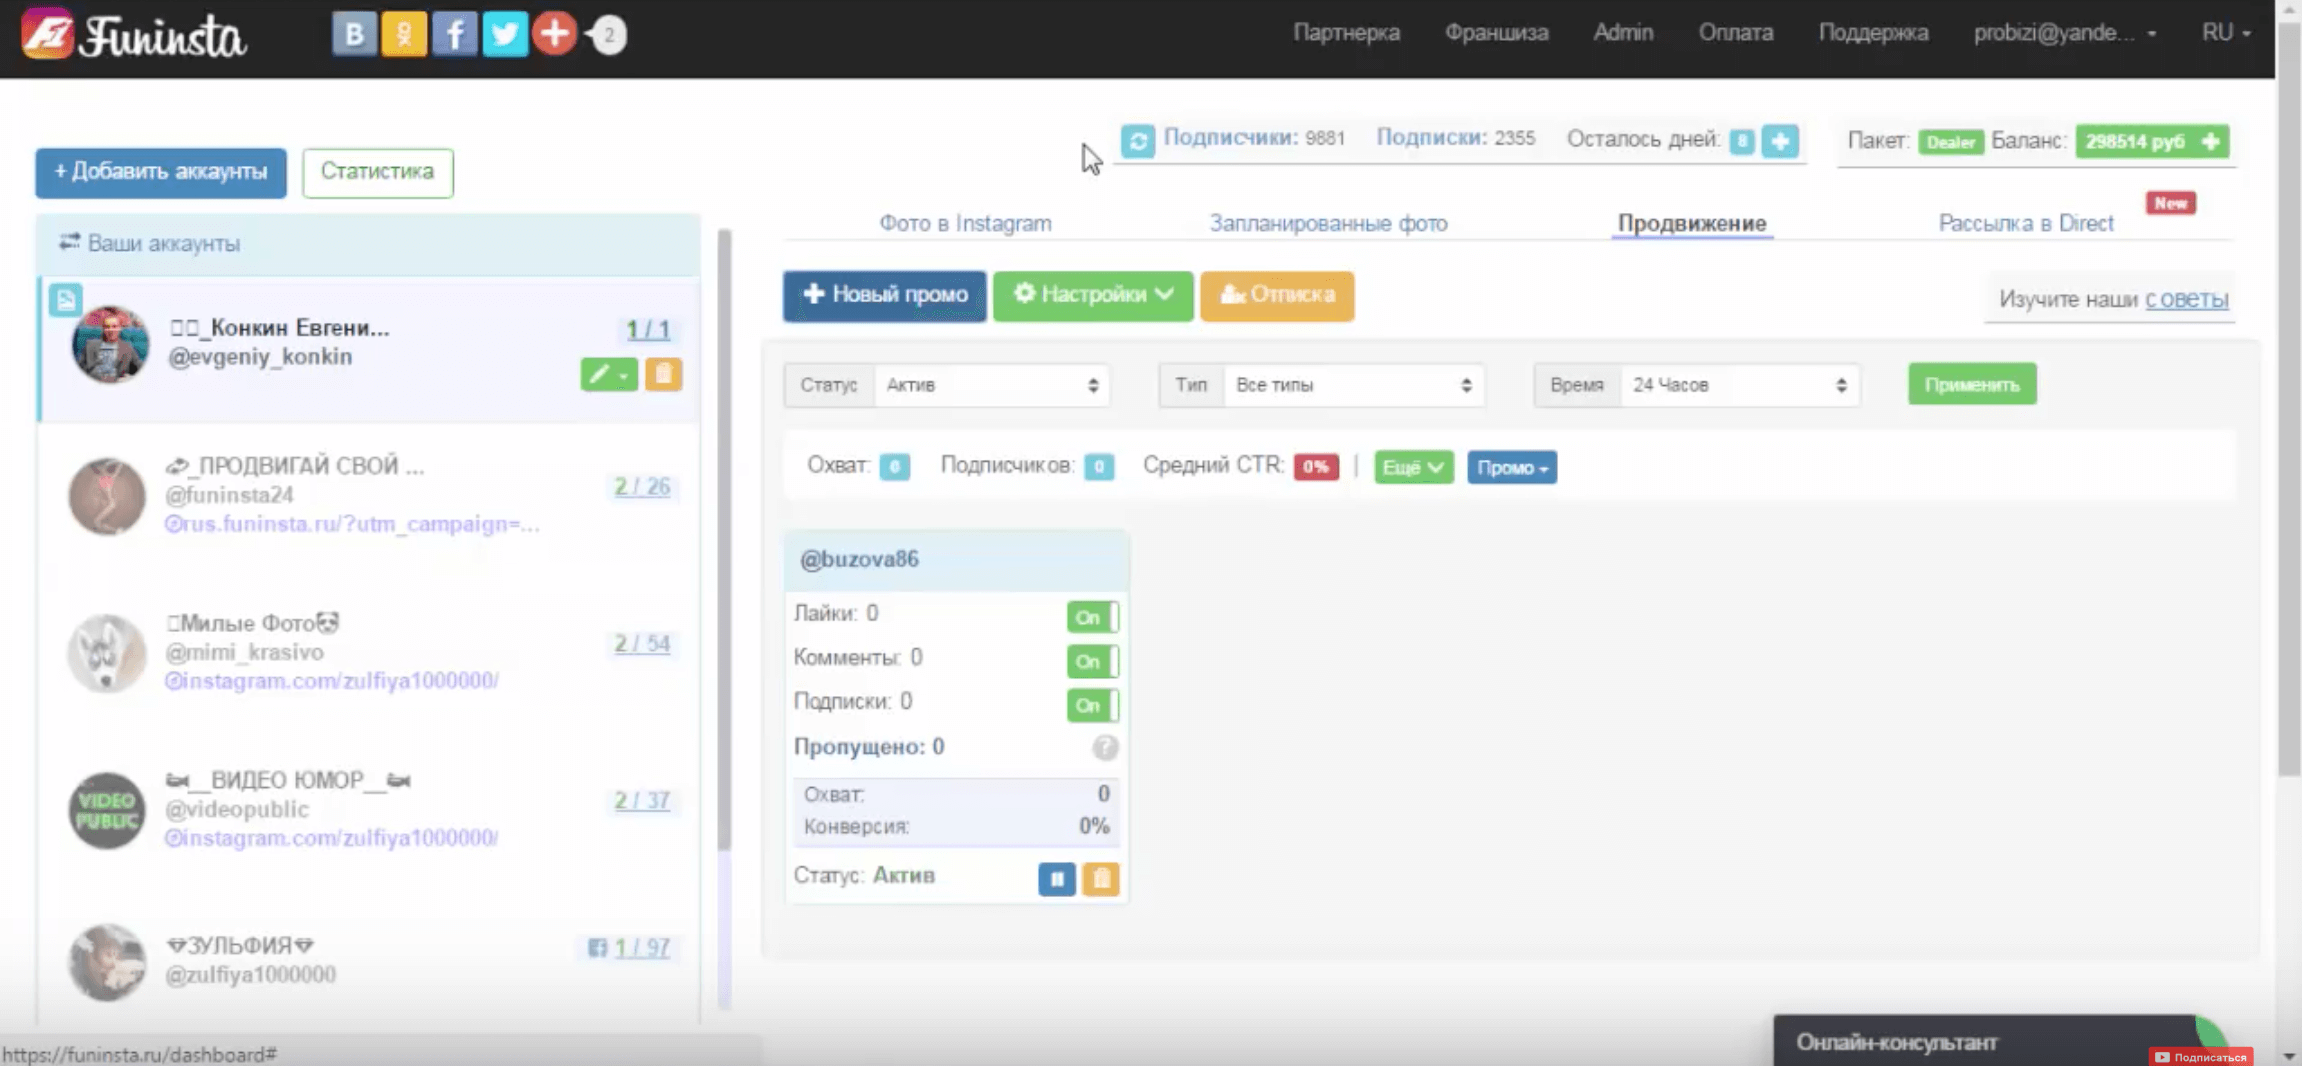Viewport: 2302px width, 1066px height.
Task: Click the Odnoklassniki orange icon
Action: coord(404,35)
